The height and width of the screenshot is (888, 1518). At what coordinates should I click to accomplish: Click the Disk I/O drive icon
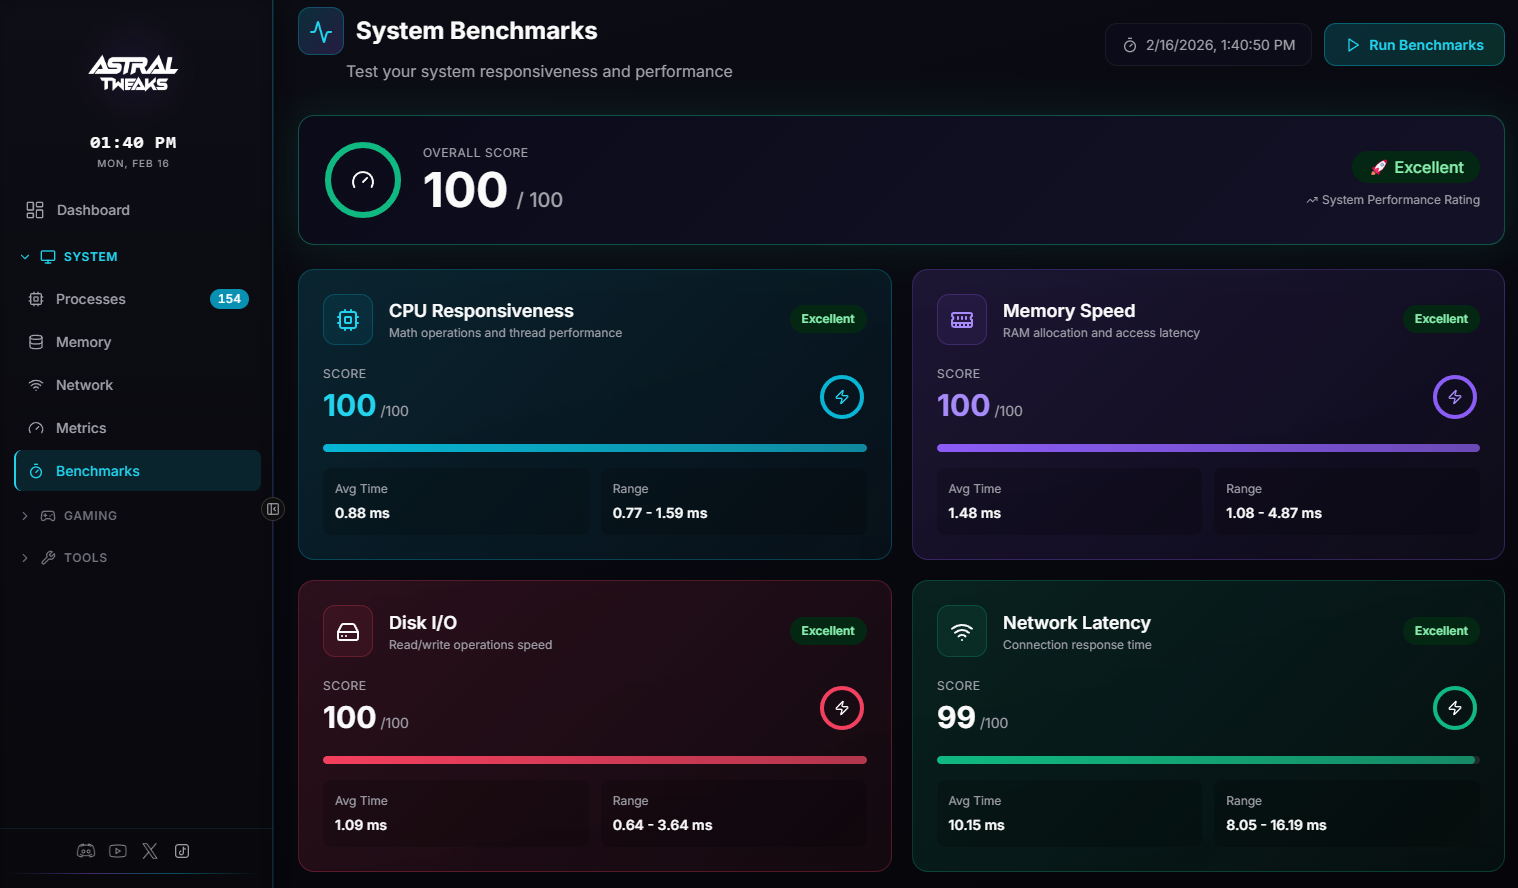pyautogui.click(x=348, y=632)
